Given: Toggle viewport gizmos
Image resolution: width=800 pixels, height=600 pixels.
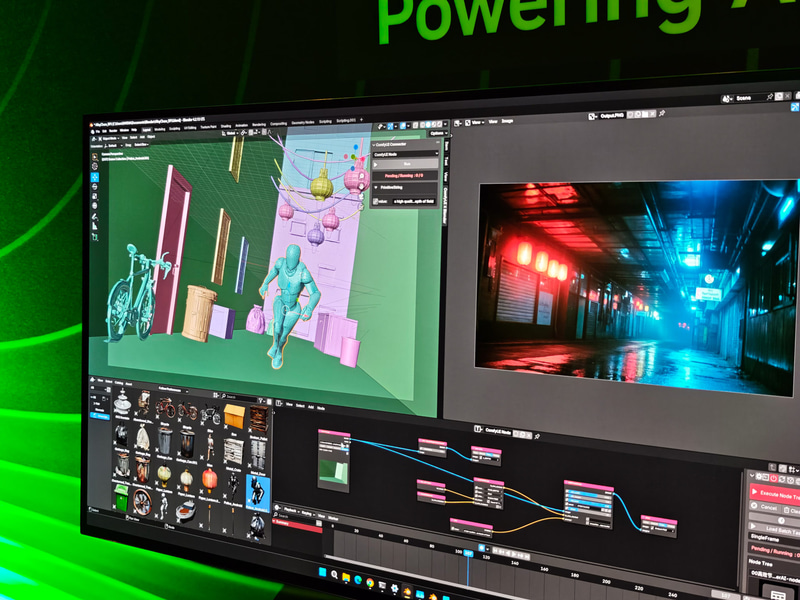Looking at the screenshot, I should pyautogui.click(x=390, y=126).
